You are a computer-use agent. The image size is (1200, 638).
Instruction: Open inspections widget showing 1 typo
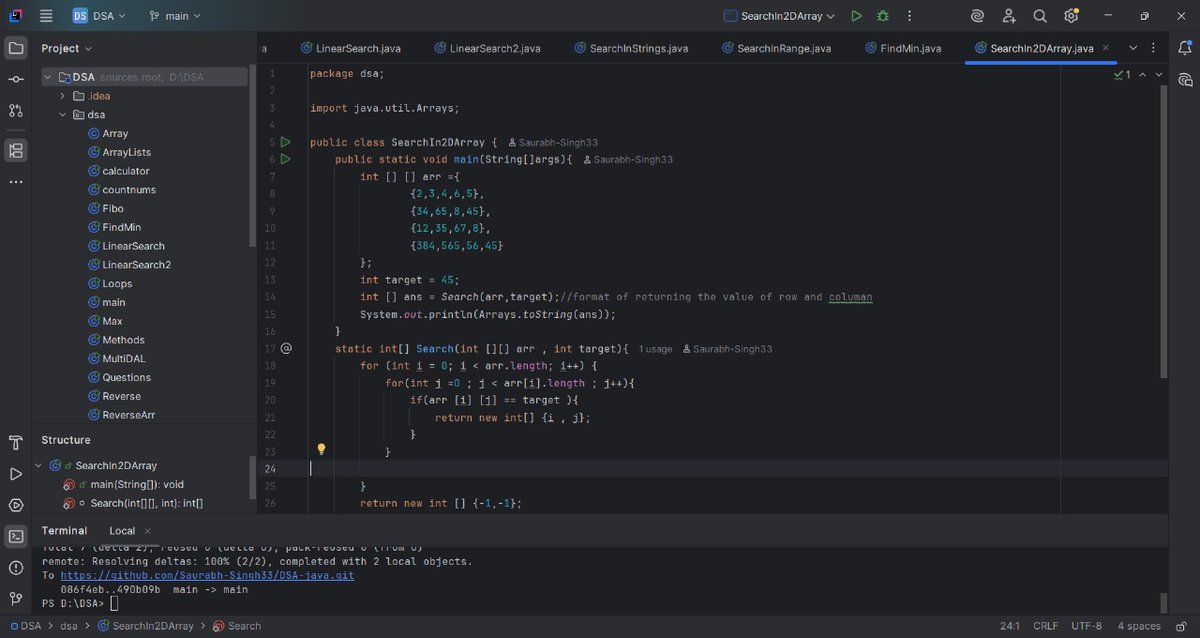coord(1122,74)
